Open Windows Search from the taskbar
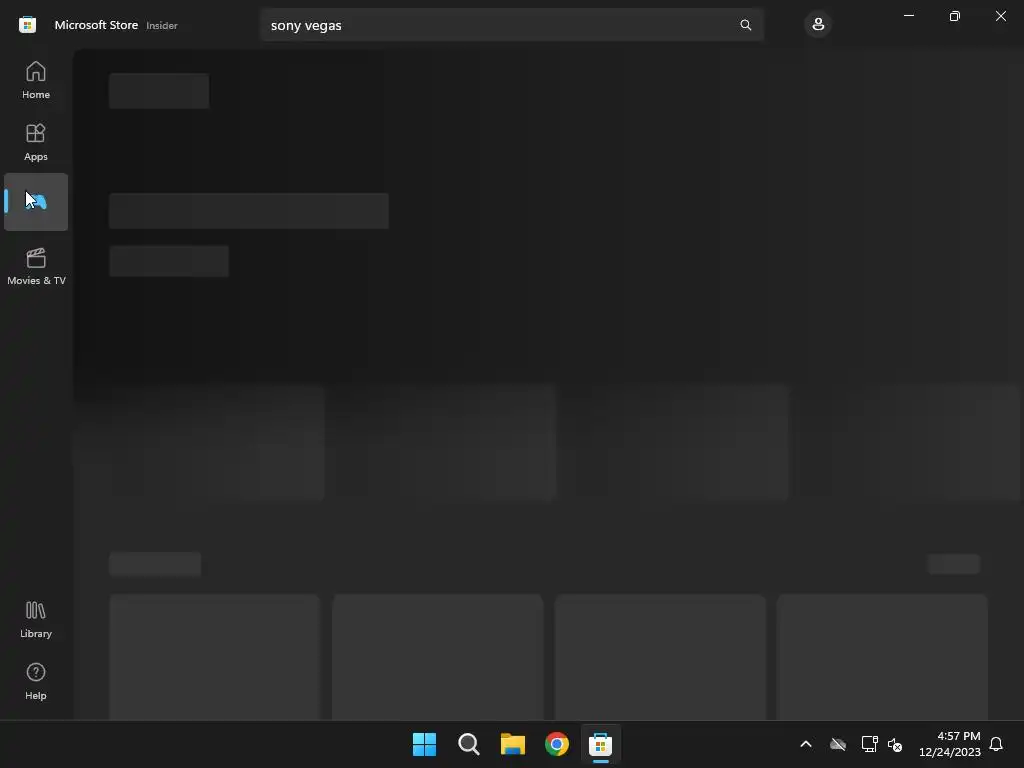The height and width of the screenshot is (768, 1024). pyautogui.click(x=468, y=744)
